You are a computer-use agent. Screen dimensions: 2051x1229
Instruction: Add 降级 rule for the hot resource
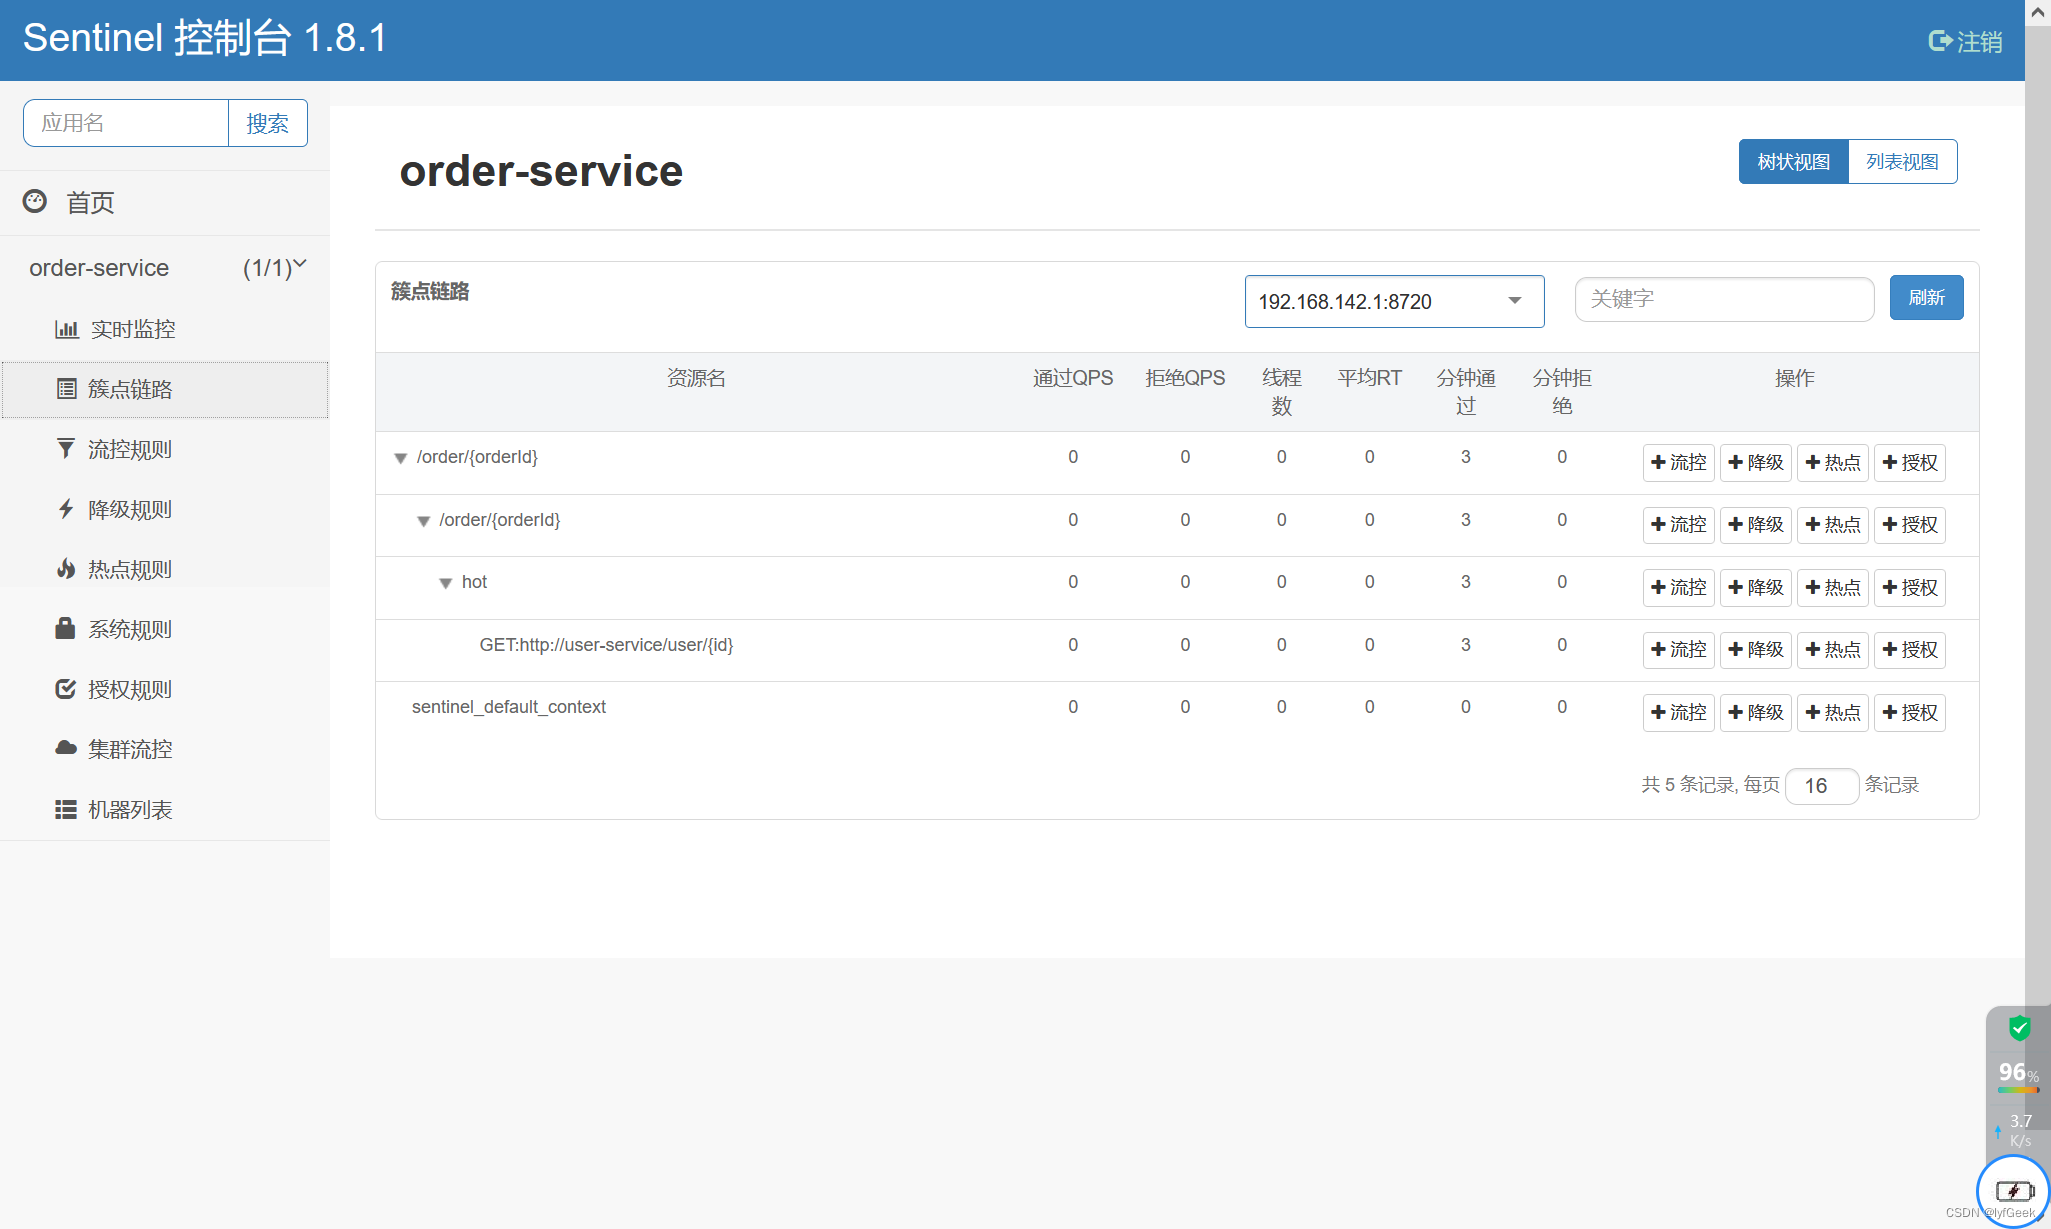tap(1755, 587)
